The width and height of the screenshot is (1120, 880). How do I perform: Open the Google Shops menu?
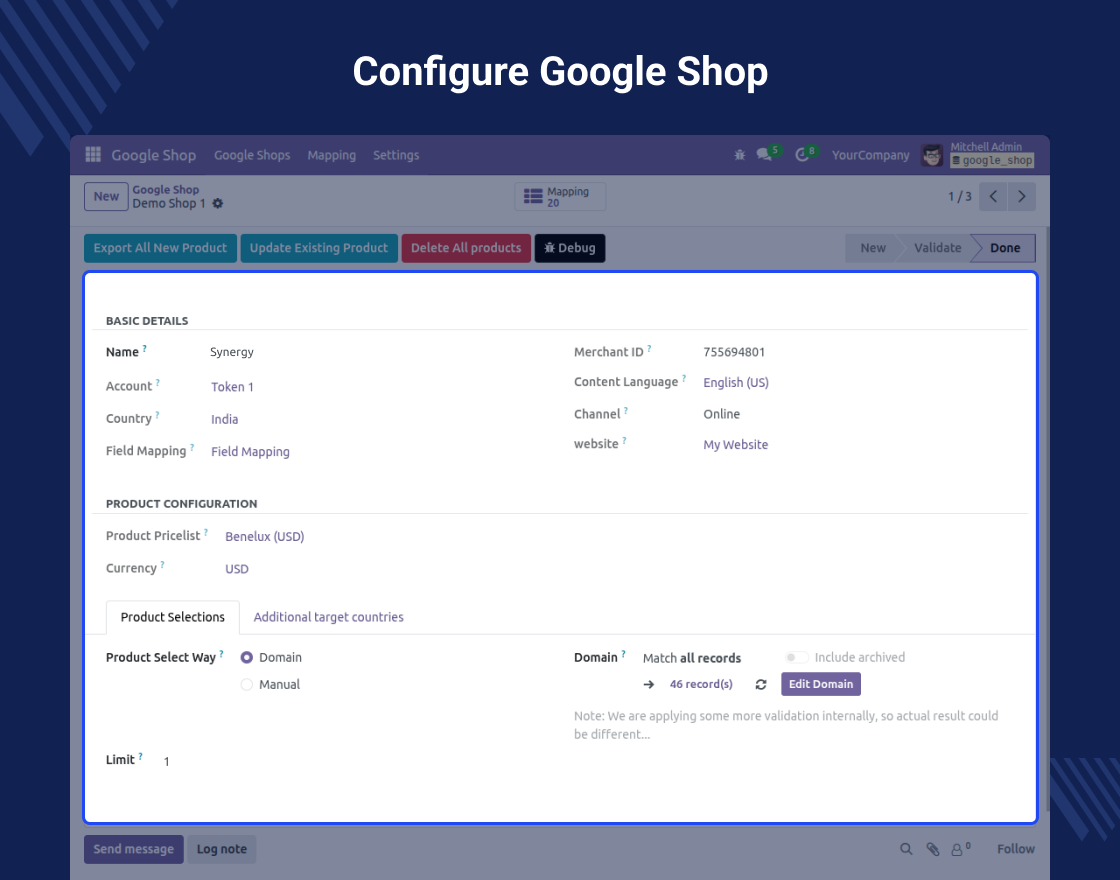[x=252, y=155]
